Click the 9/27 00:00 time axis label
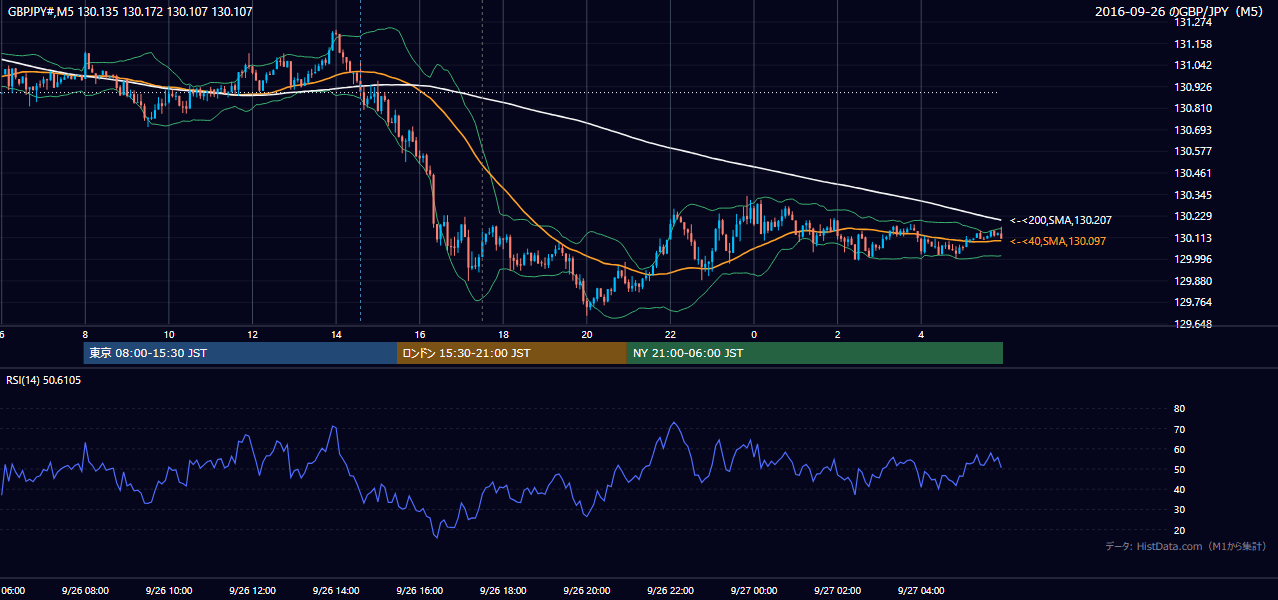Image resolution: width=1278 pixels, height=600 pixels. point(753,591)
